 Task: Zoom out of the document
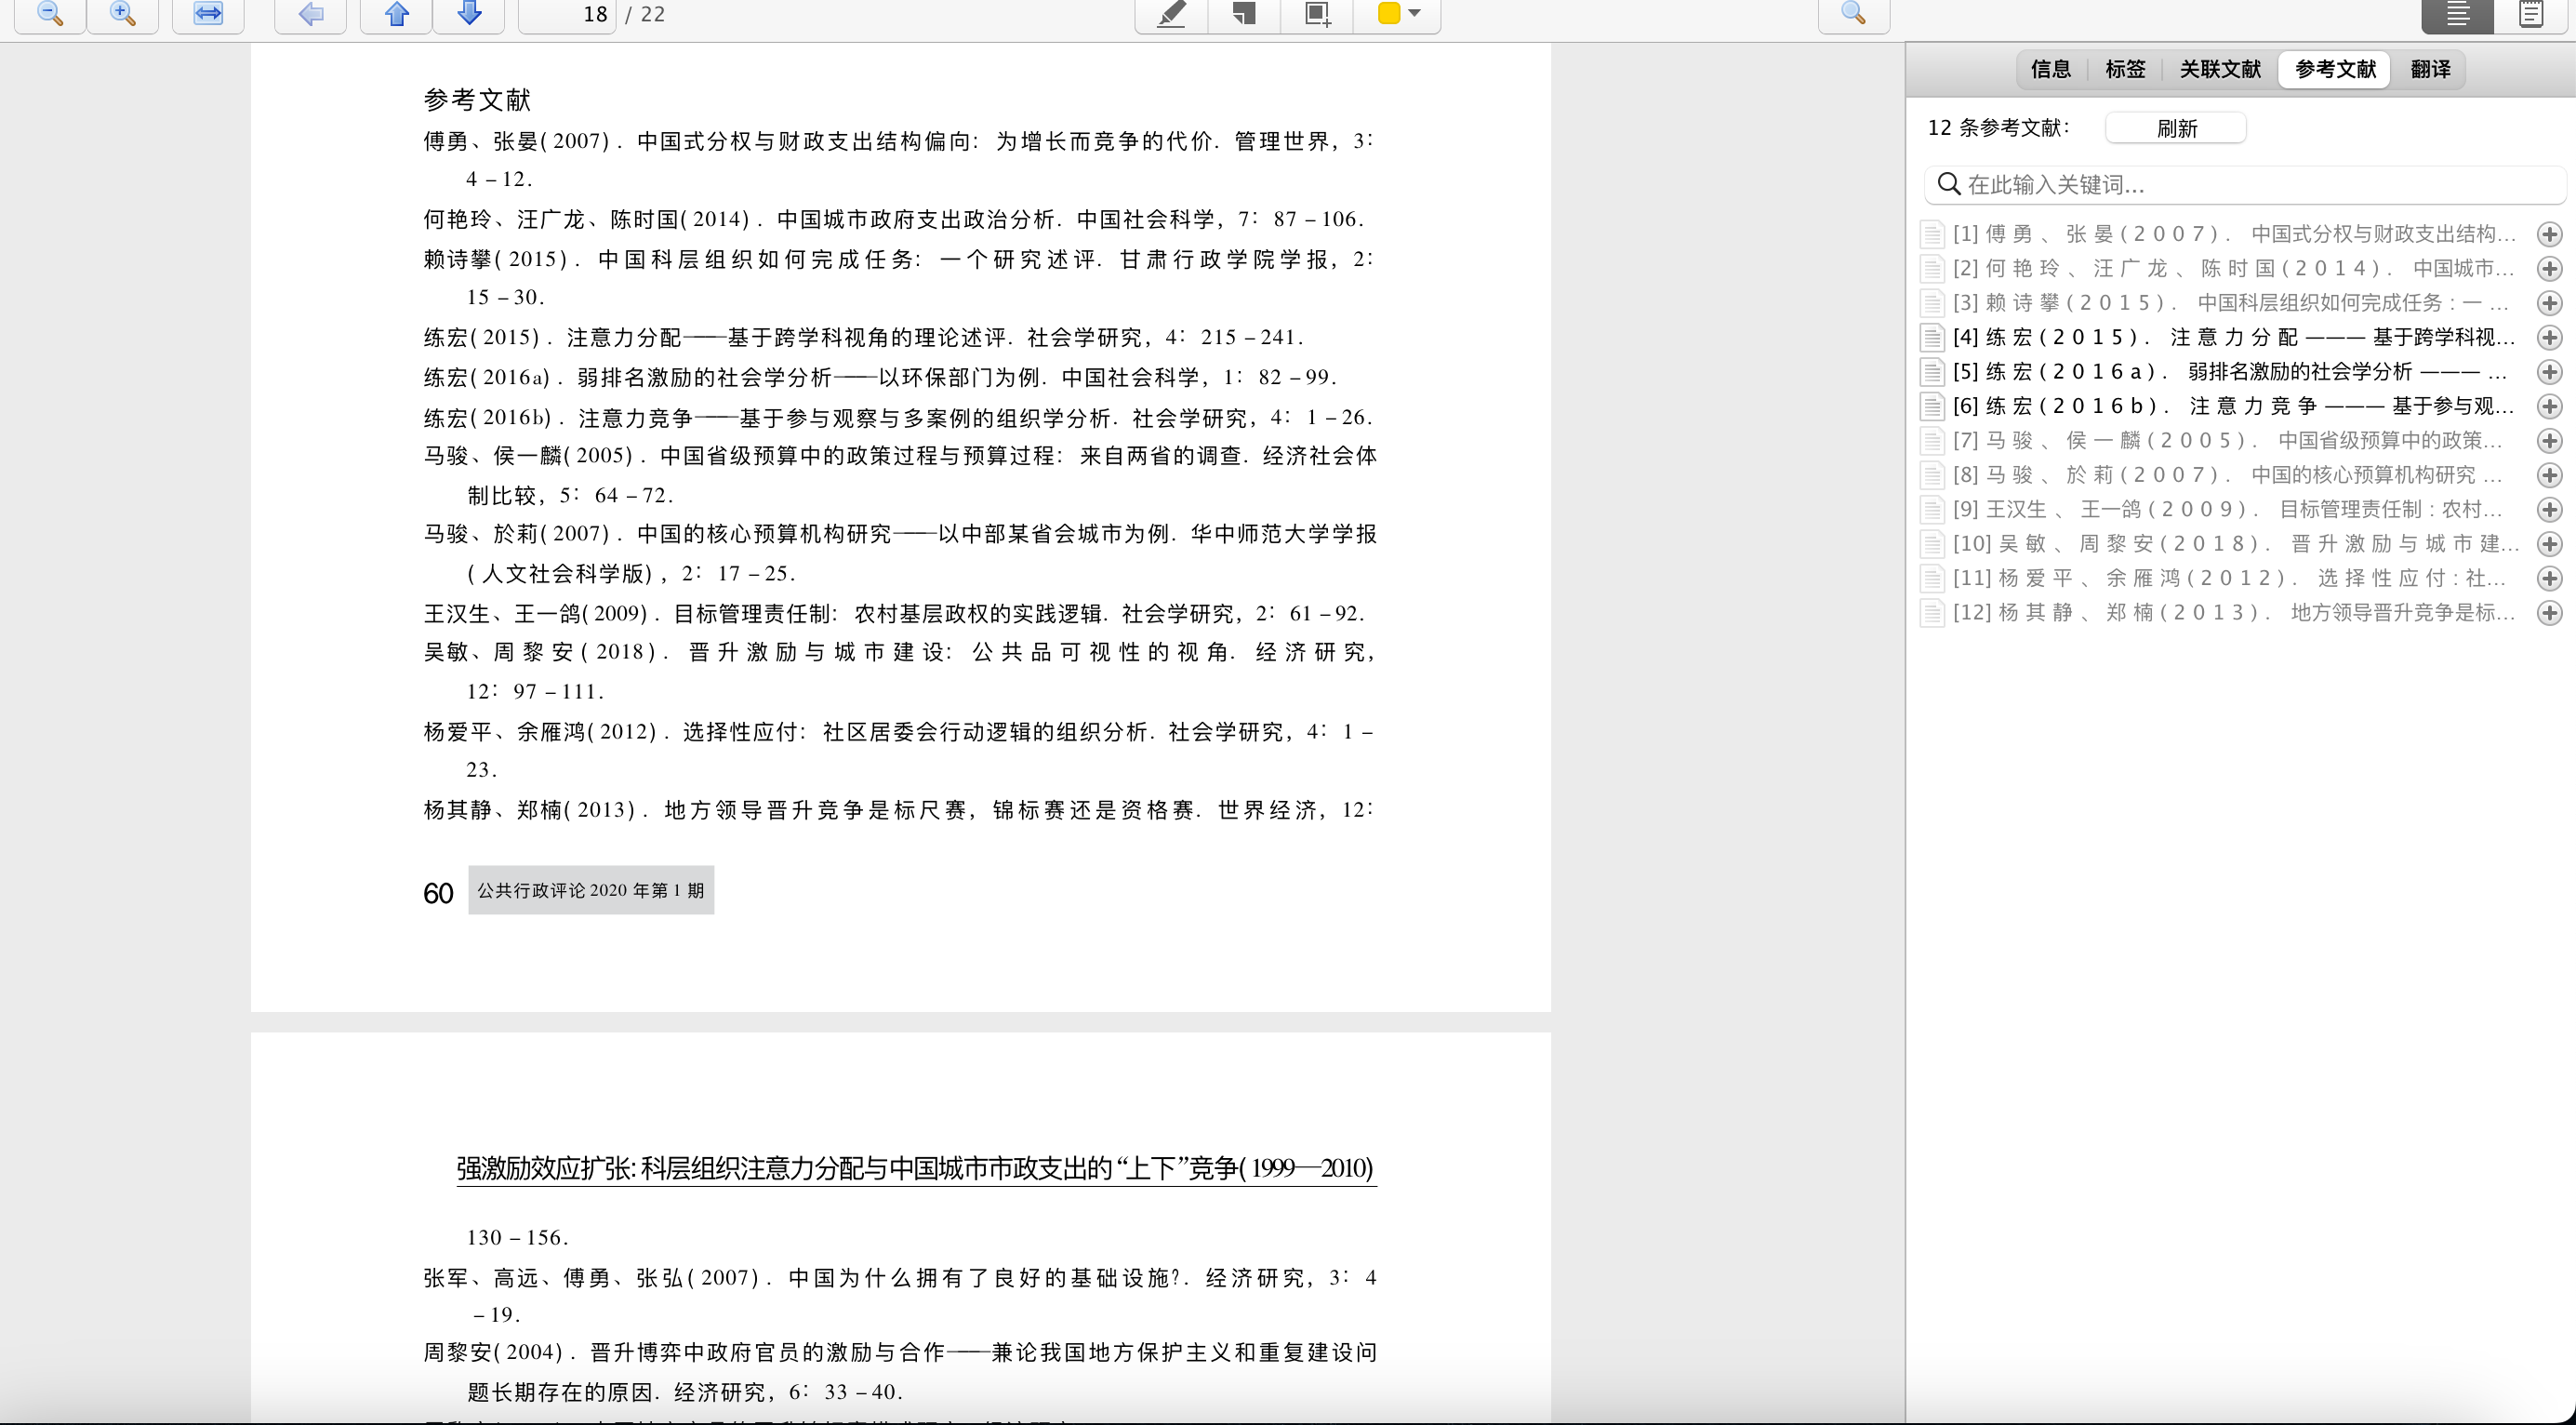click(48, 15)
